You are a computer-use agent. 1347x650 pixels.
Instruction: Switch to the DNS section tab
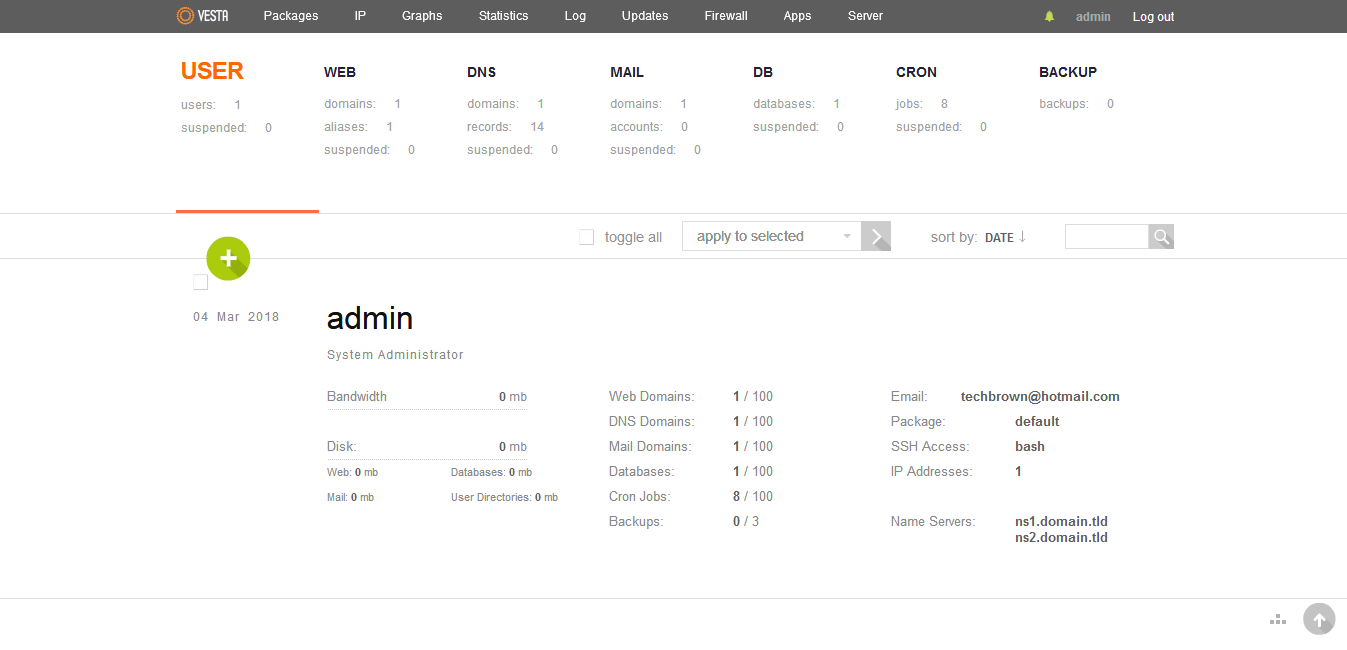tap(481, 72)
